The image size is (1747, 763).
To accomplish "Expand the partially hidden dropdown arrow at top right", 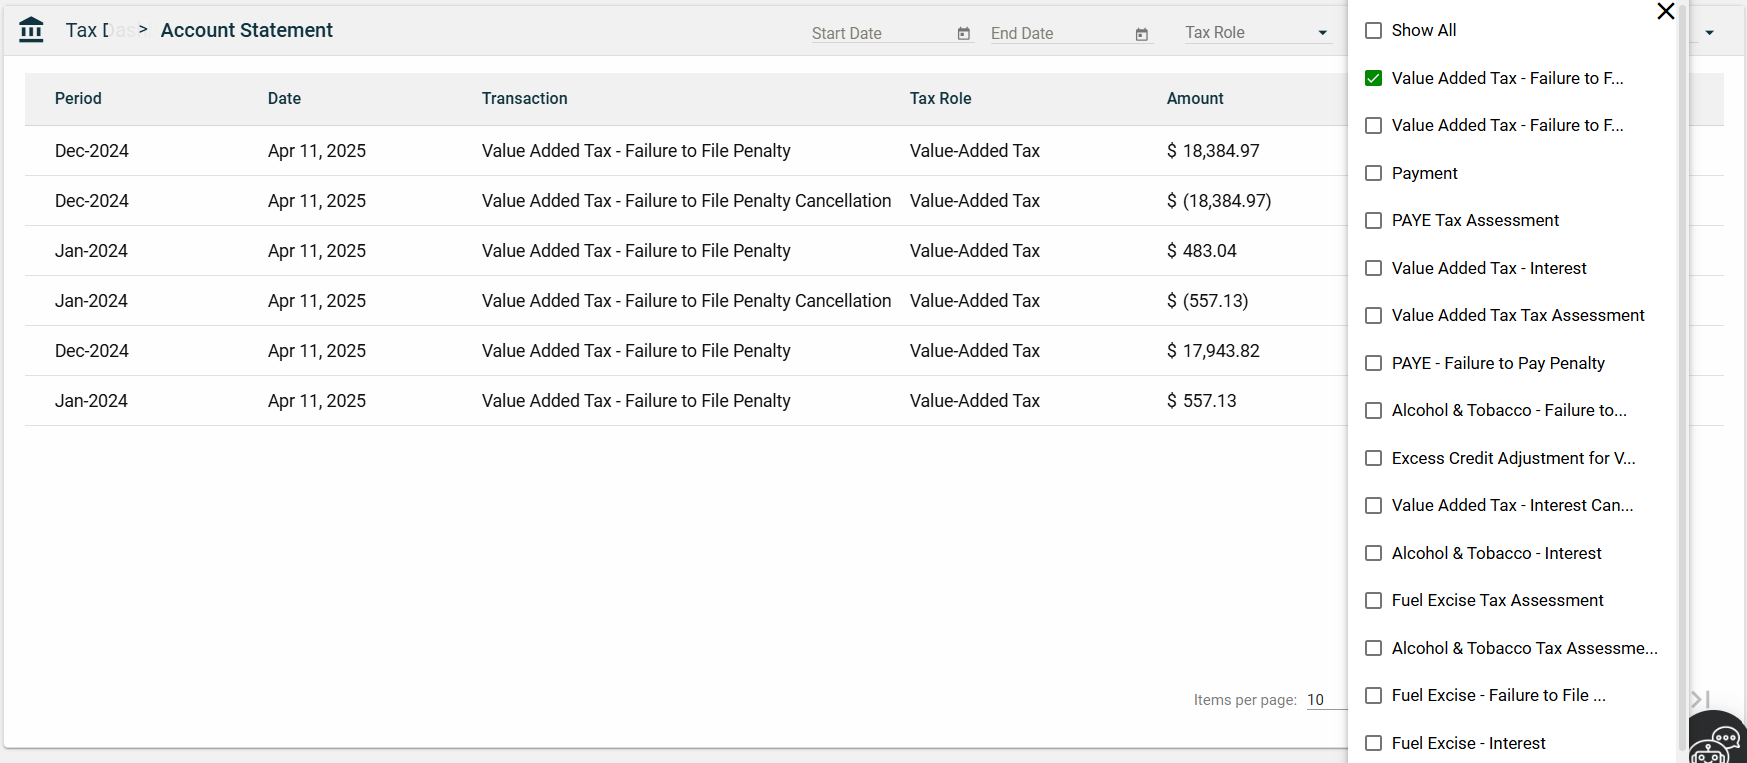I will coord(1709,33).
